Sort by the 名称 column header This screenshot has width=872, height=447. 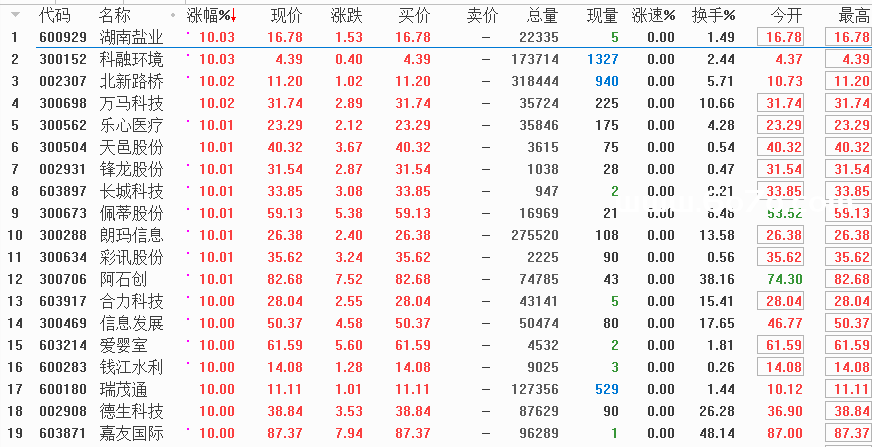tap(115, 16)
